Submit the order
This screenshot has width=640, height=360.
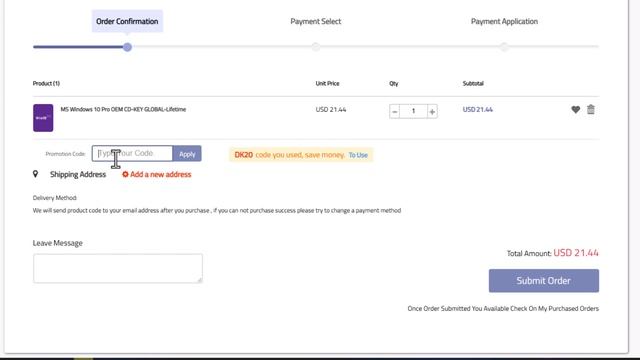[x=544, y=280]
